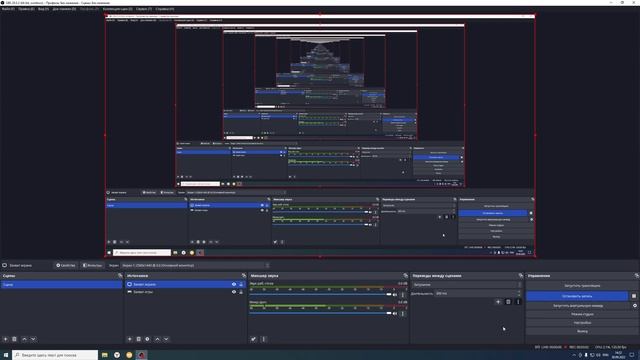
Task: Add a new source with the plus icon
Action: pyautogui.click(x=129, y=339)
